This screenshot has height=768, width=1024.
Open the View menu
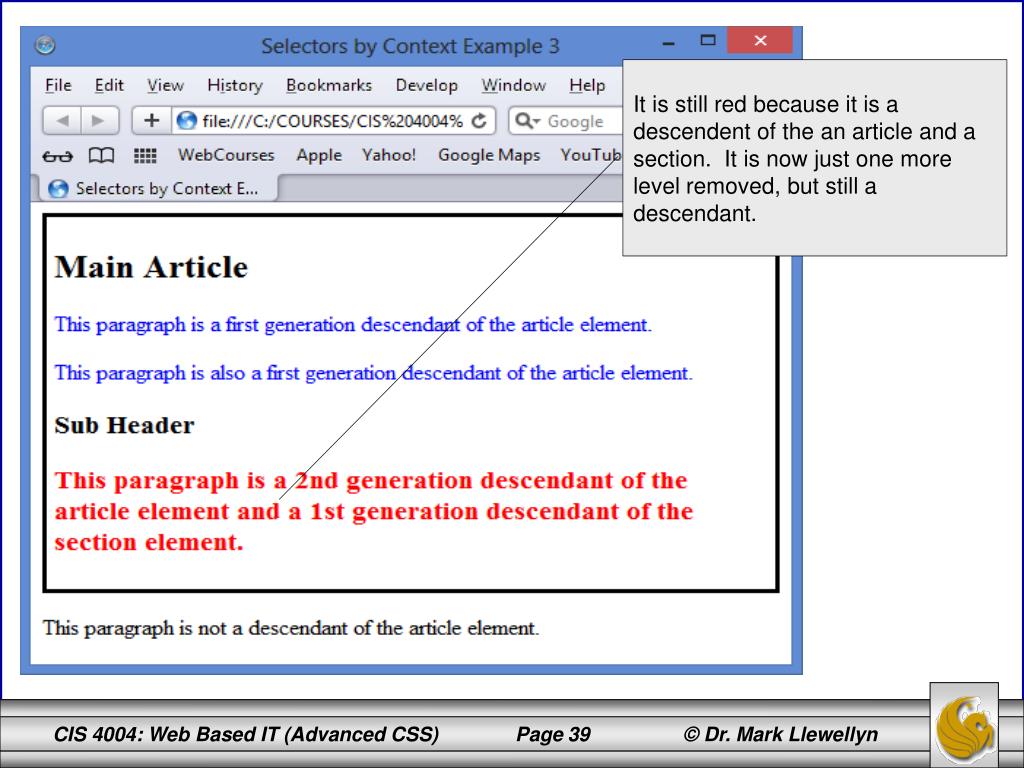[165, 86]
